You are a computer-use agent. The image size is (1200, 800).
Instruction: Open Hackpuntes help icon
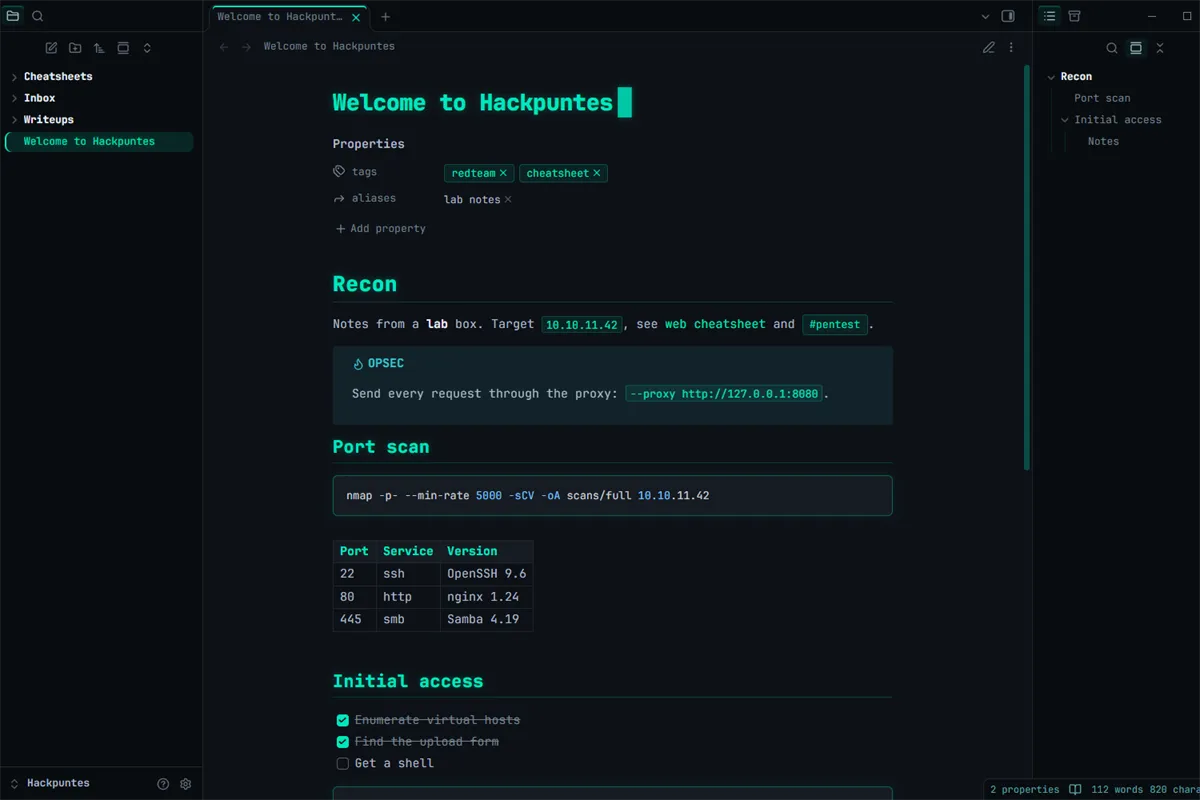pos(163,784)
